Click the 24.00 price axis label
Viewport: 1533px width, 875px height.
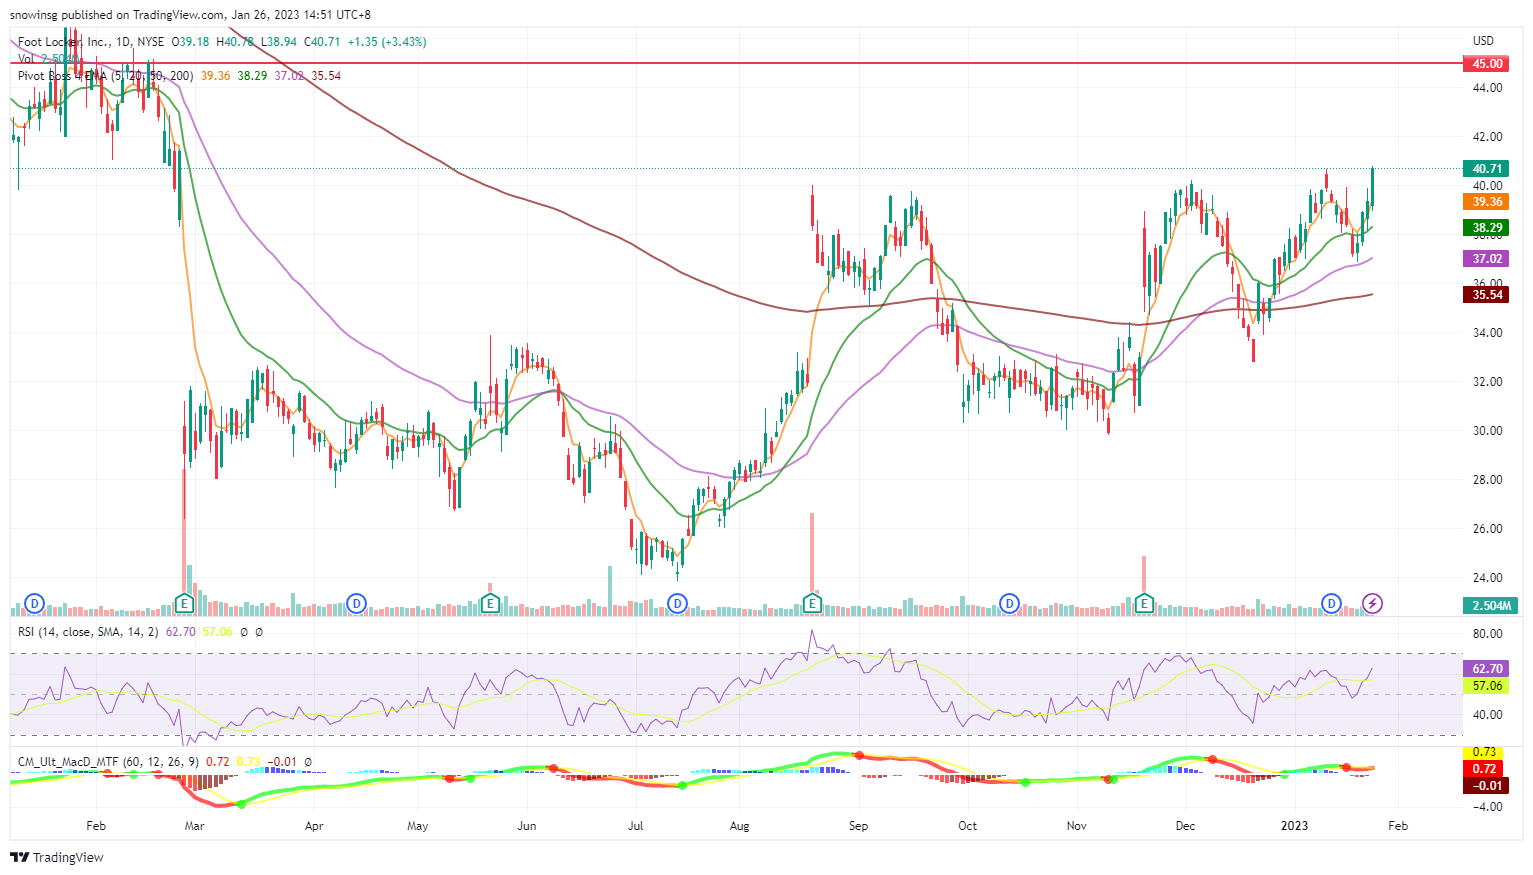[1486, 578]
